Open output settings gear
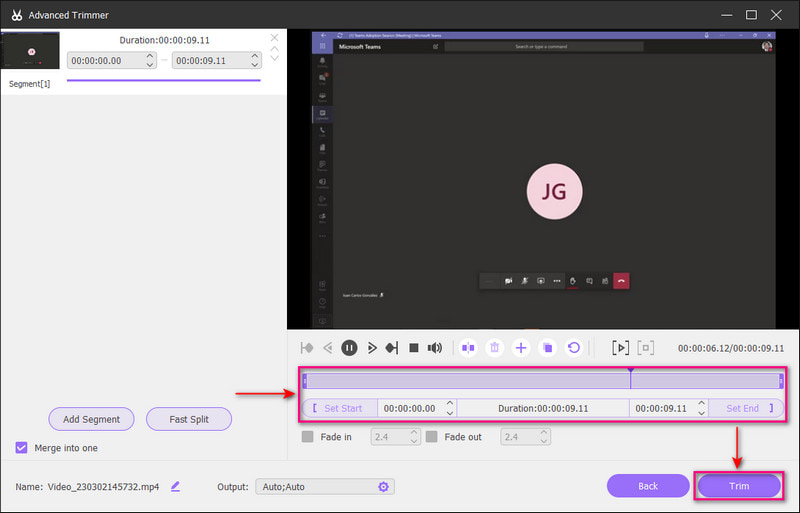800x513 pixels. tap(384, 487)
